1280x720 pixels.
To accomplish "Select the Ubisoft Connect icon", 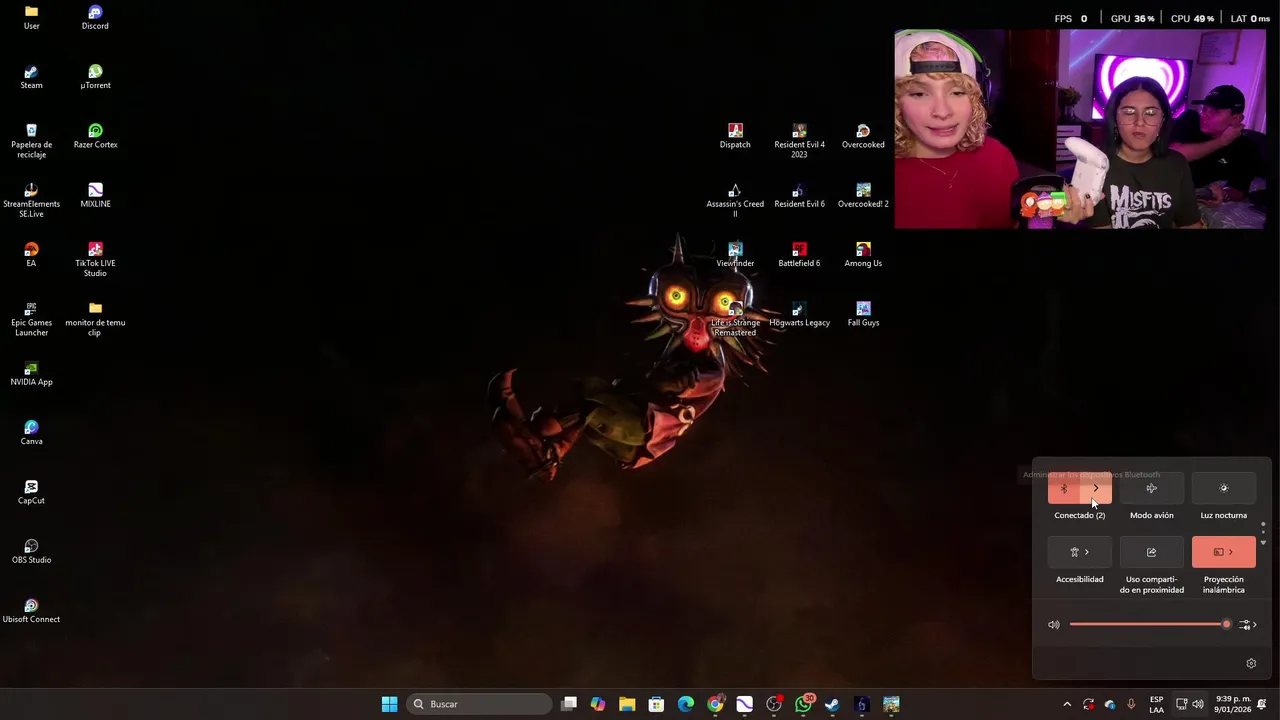I will coord(32,610).
